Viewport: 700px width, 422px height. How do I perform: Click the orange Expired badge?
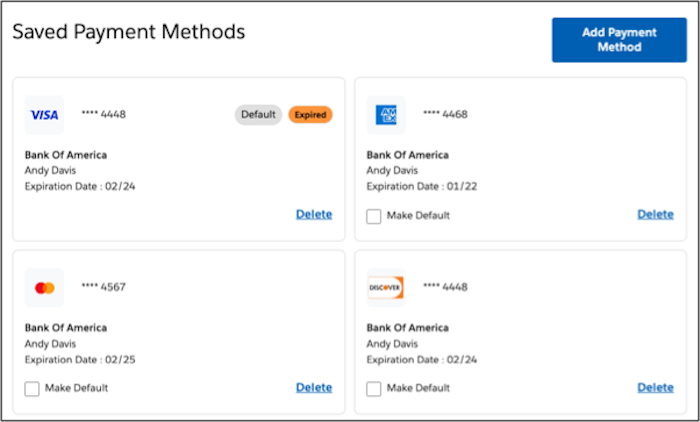click(x=310, y=115)
